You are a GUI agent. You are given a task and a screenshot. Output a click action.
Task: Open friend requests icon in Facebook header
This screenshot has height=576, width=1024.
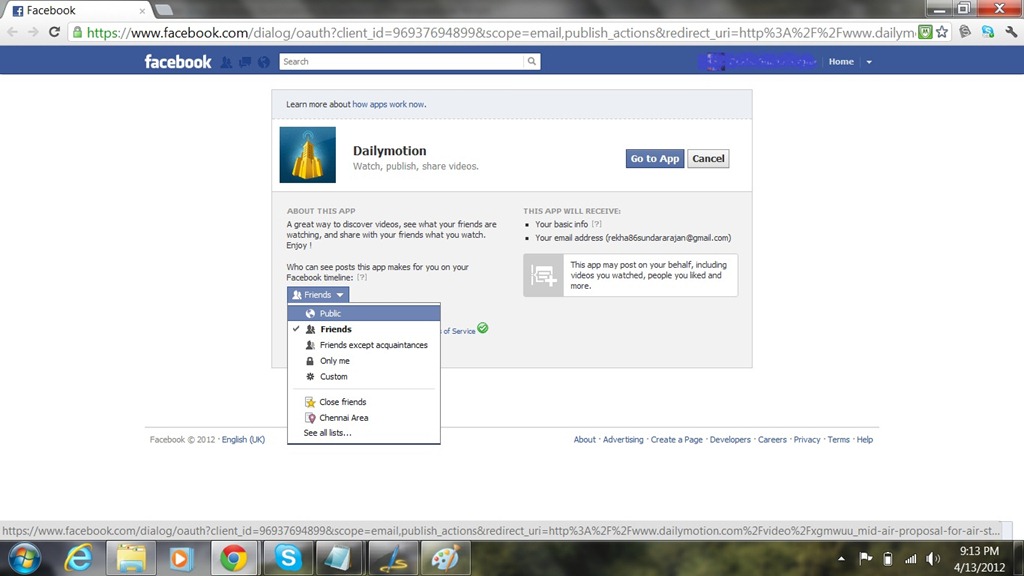pos(226,62)
